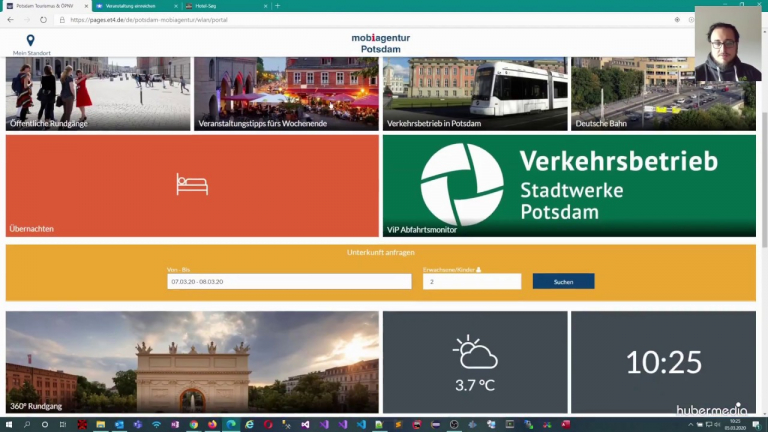Open the ViP Abfahrtsmonitor tile
Viewport: 768px width, 432px height.
pyautogui.click(x=569, y=186)
